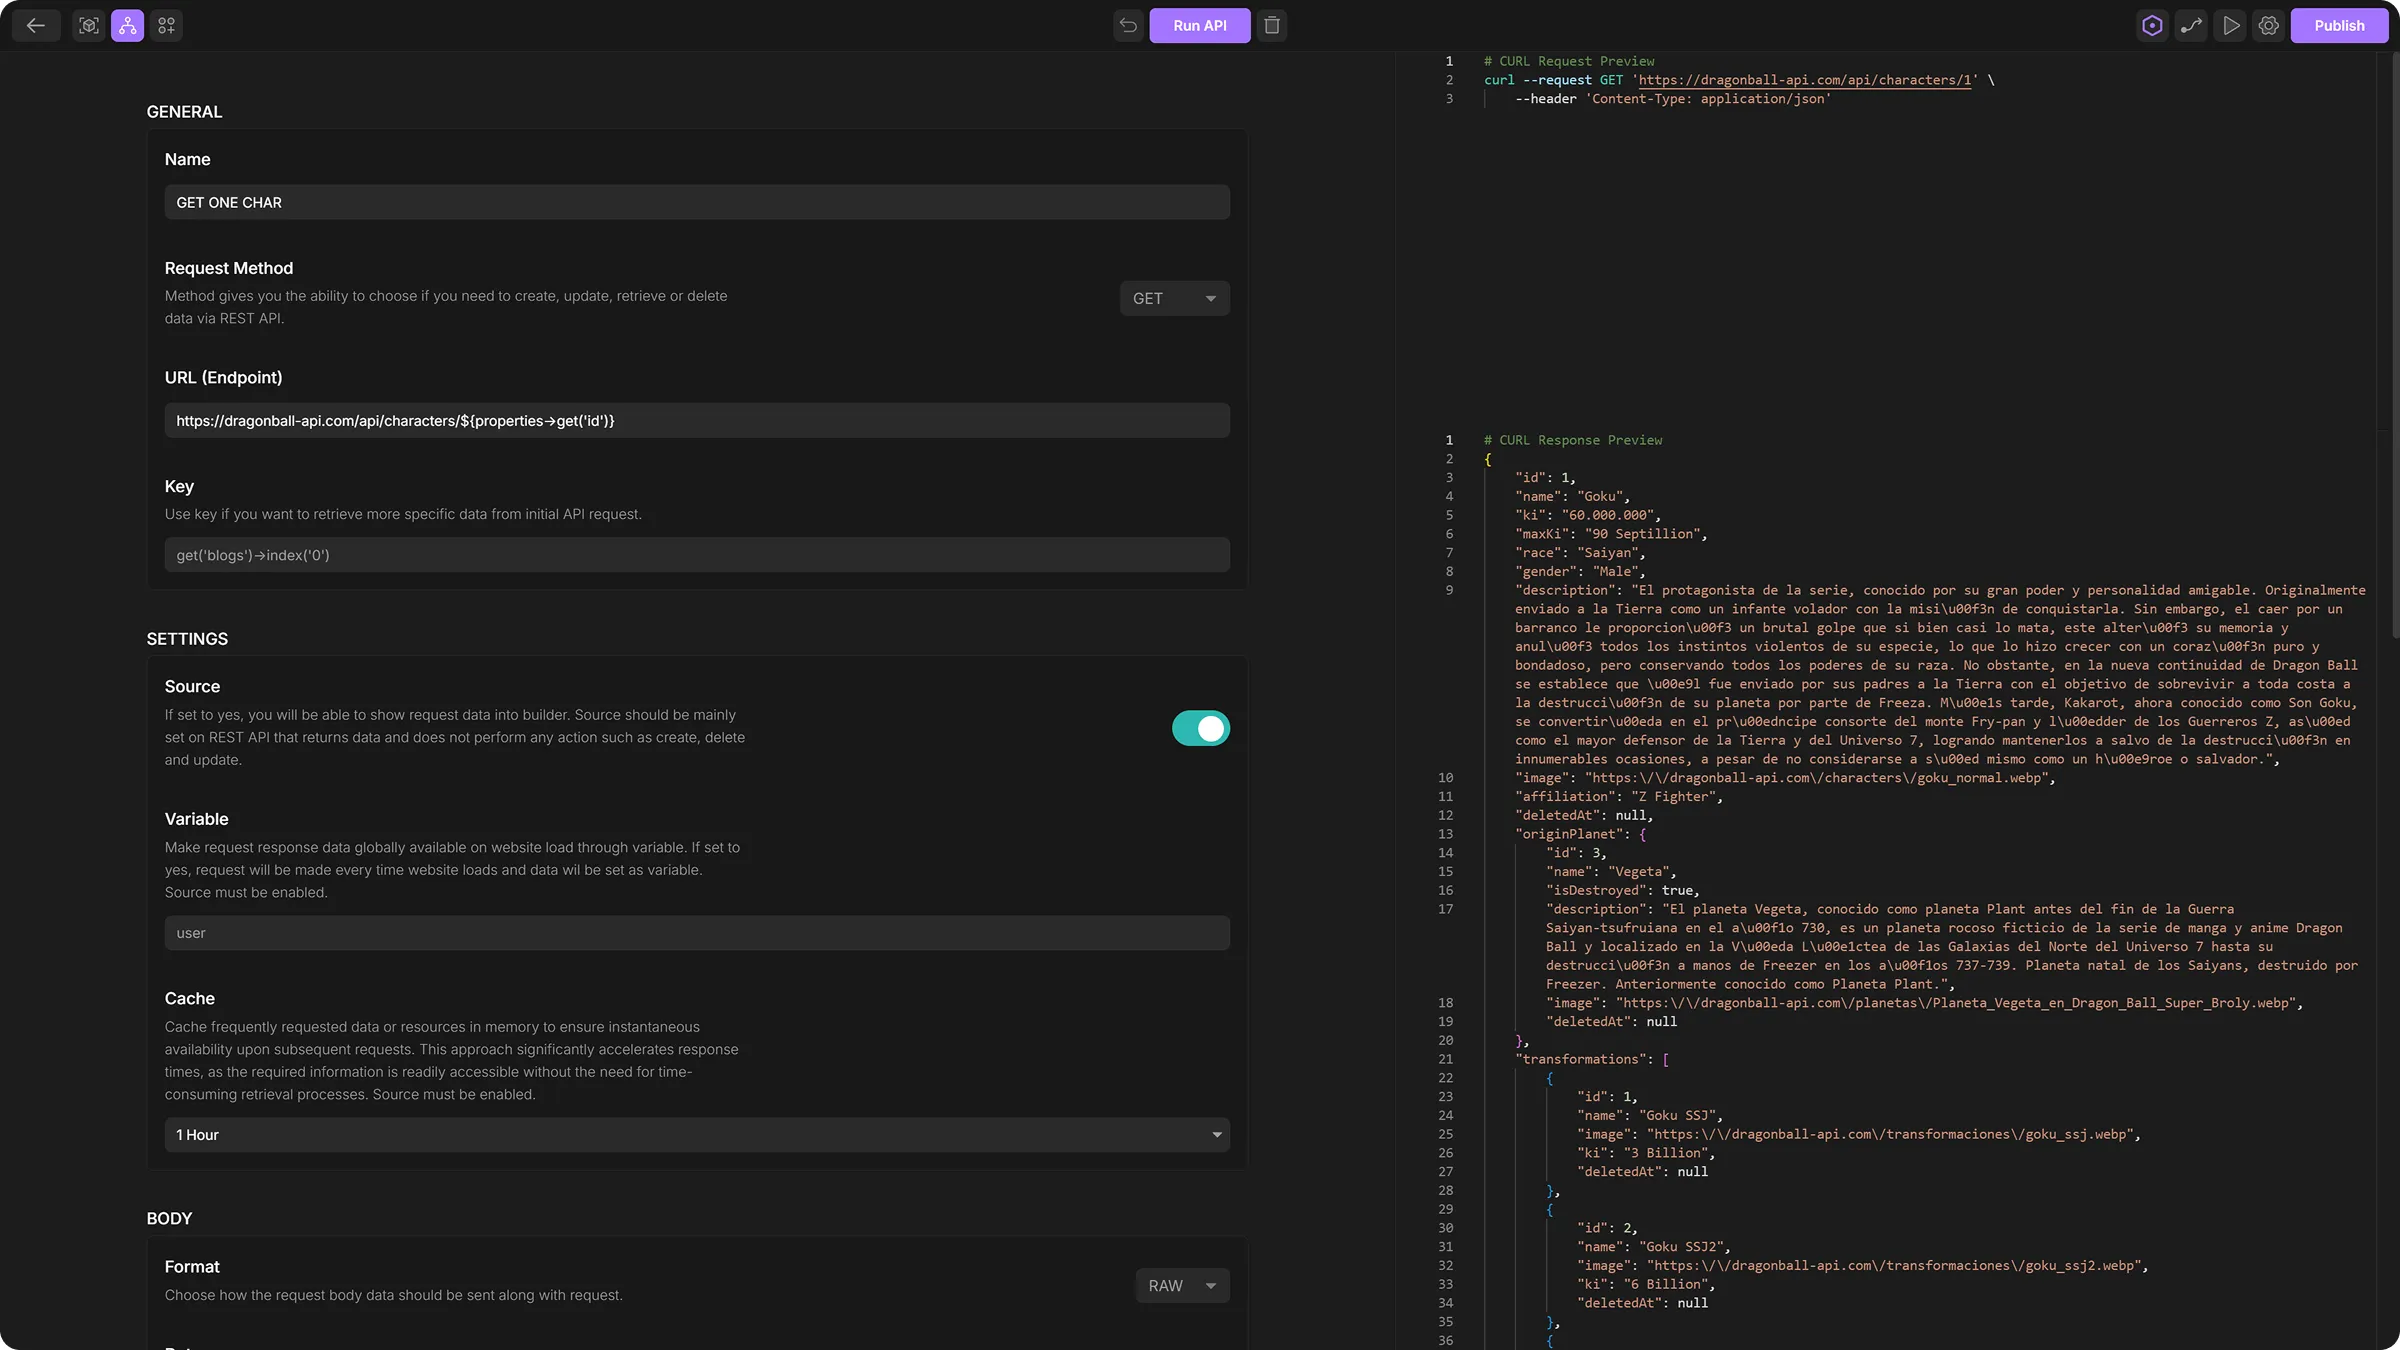The height and width of the screenshot is (1350, 2400).
Task: Open the body Format RAW dropdown
Action: point(1182,1285)
